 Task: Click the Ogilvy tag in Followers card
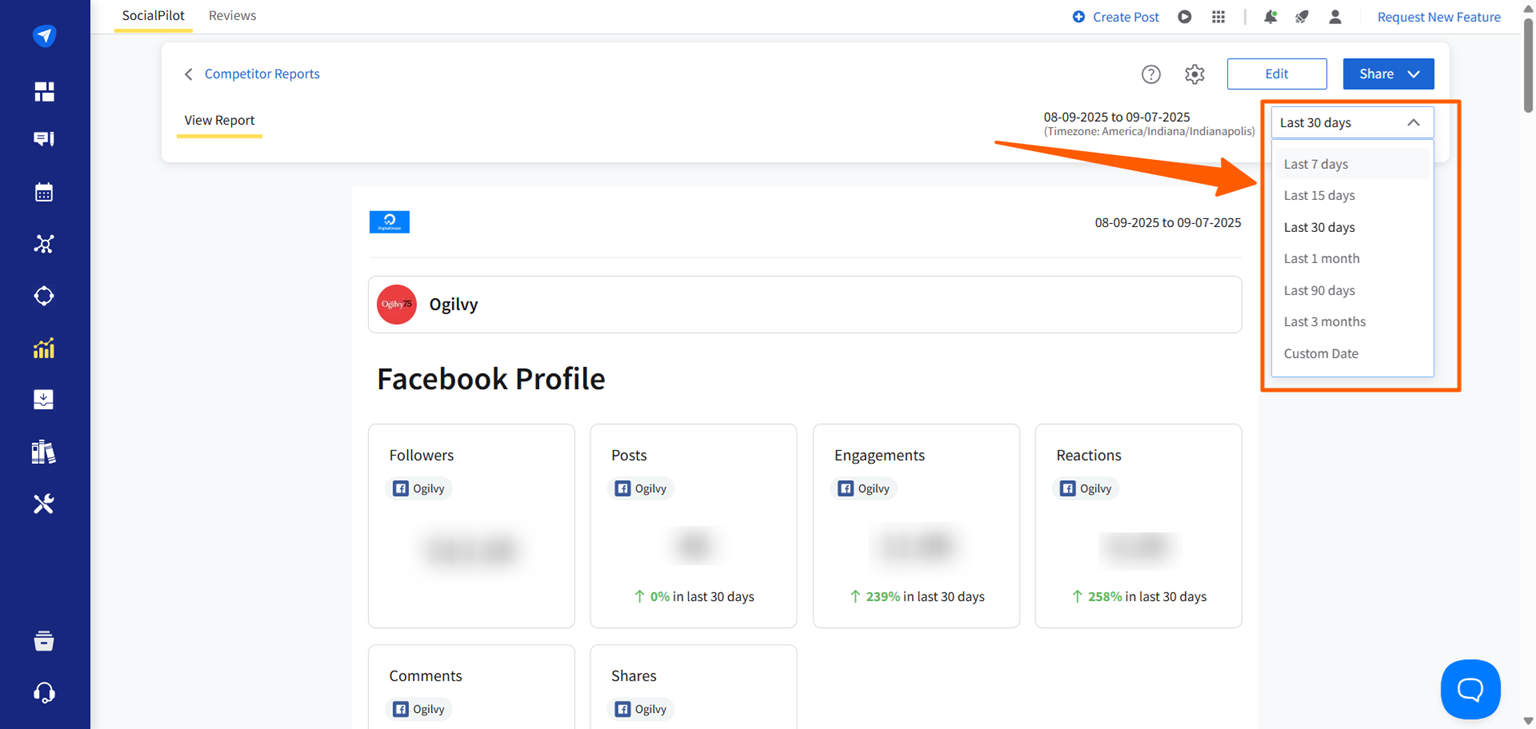point(419,488)
